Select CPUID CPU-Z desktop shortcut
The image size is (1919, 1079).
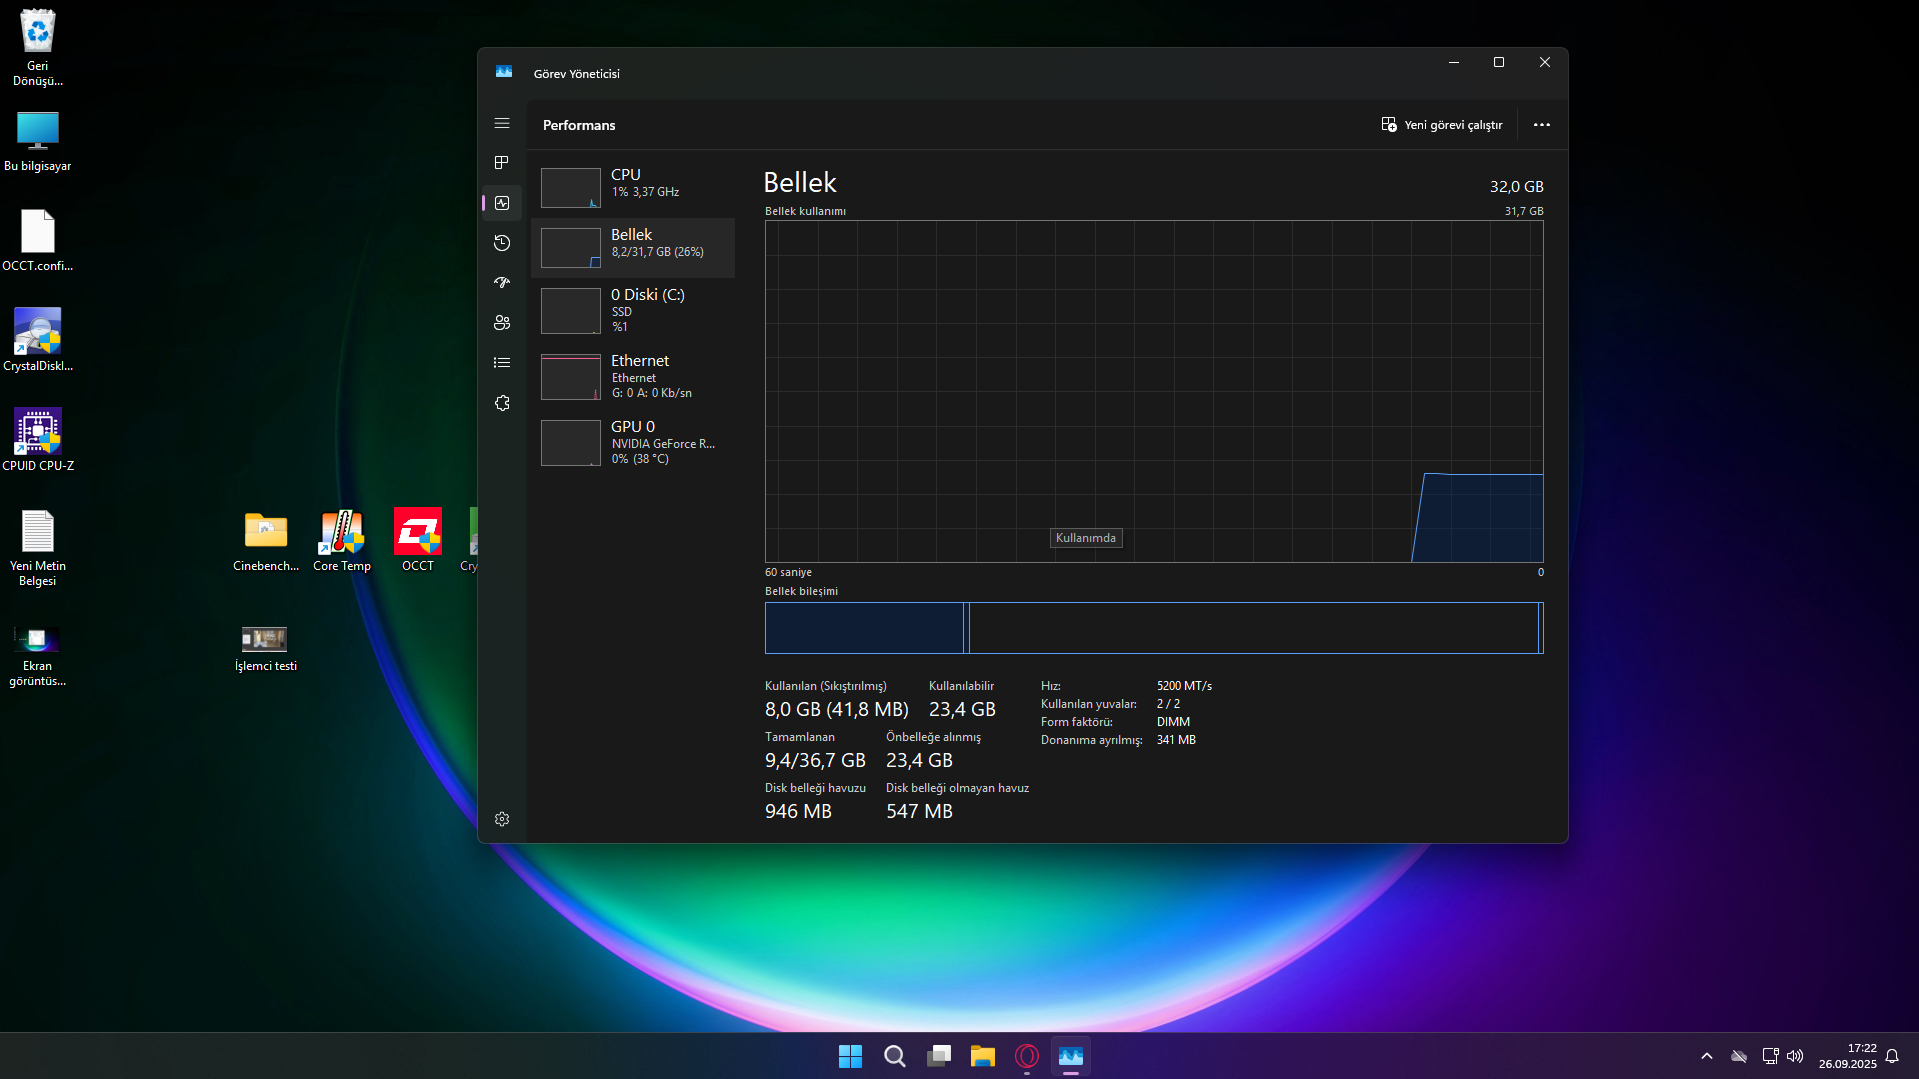(38, 440)
